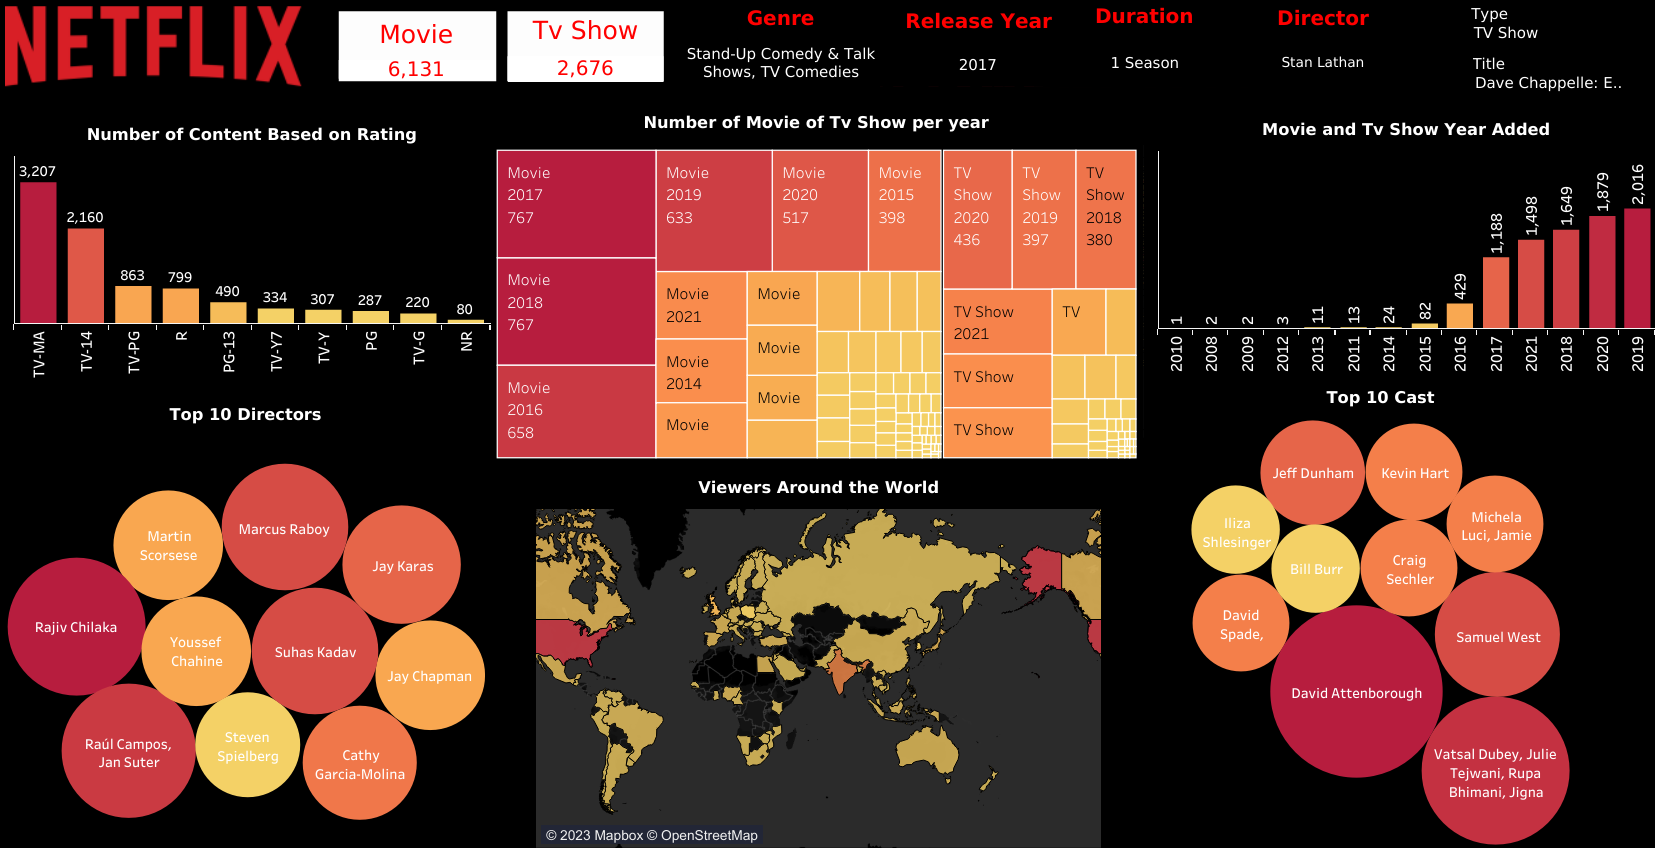The height and width of the screenshot is (848, 1655).
Task: Click the Rajiv Chilaka director bubble
Action: [x=76, y=627]
